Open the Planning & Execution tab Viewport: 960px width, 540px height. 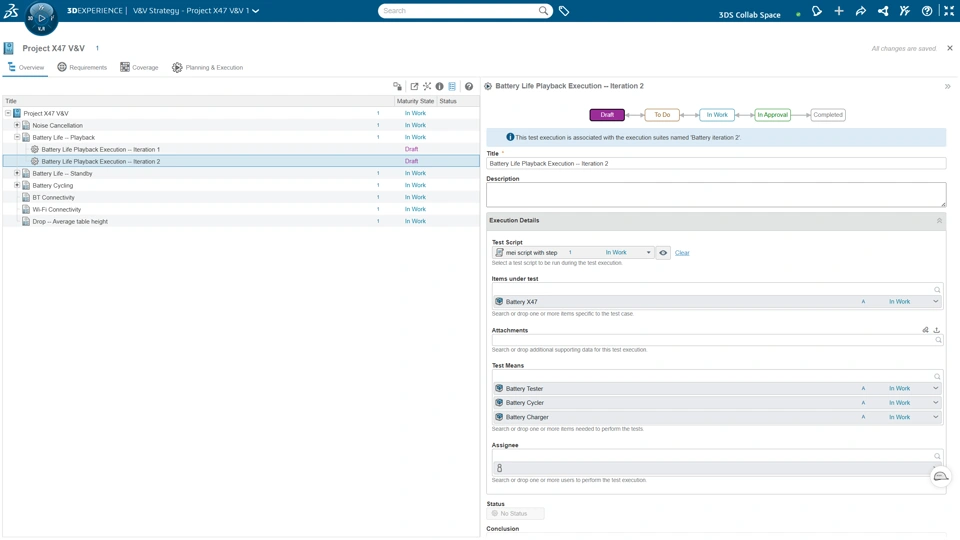[208, 67]
